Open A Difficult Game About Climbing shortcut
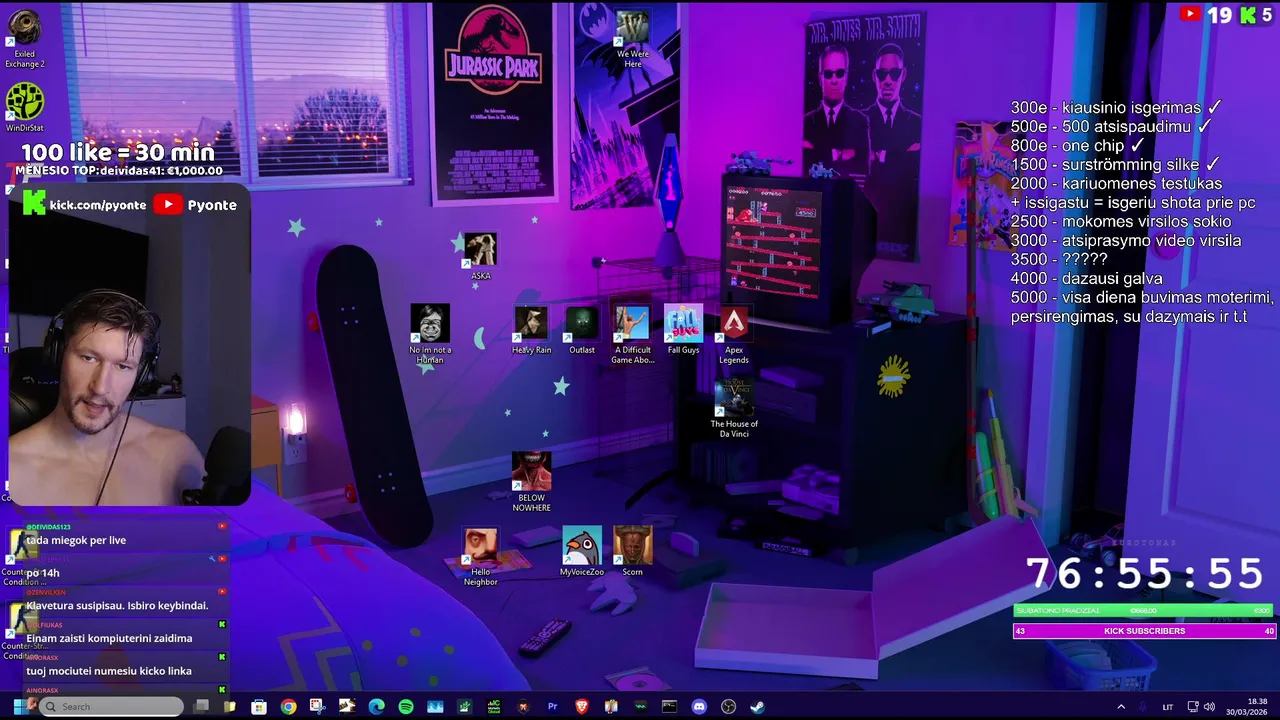This screenshot has height=720, width=1280. pyautogui.click(x=632, y=335)
